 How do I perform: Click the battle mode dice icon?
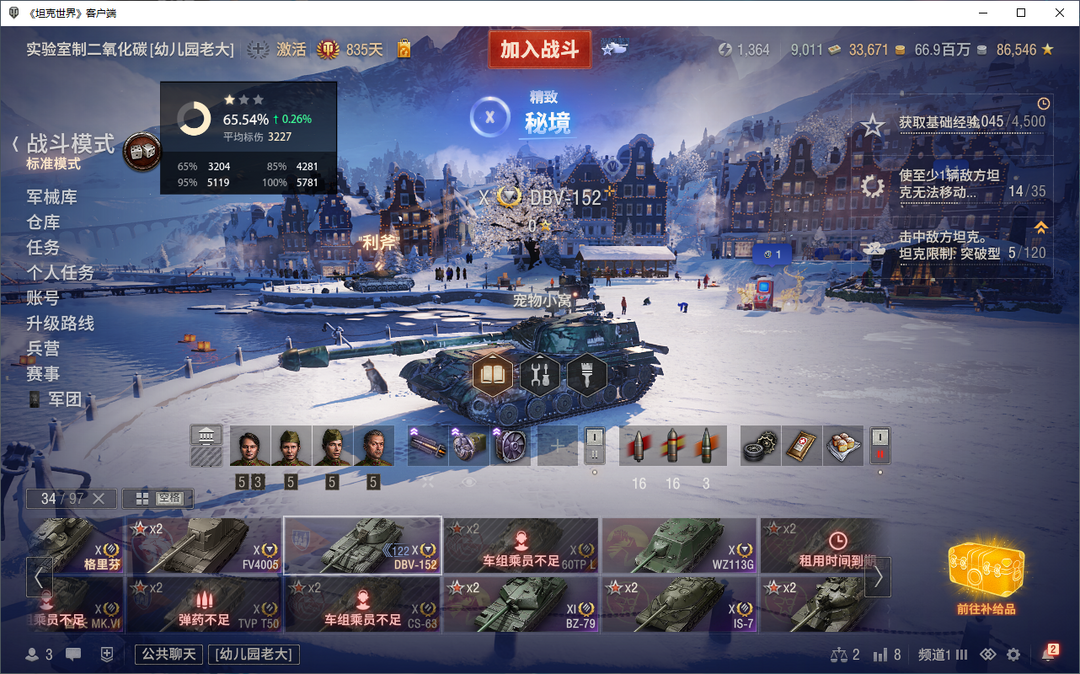[142, 151]
